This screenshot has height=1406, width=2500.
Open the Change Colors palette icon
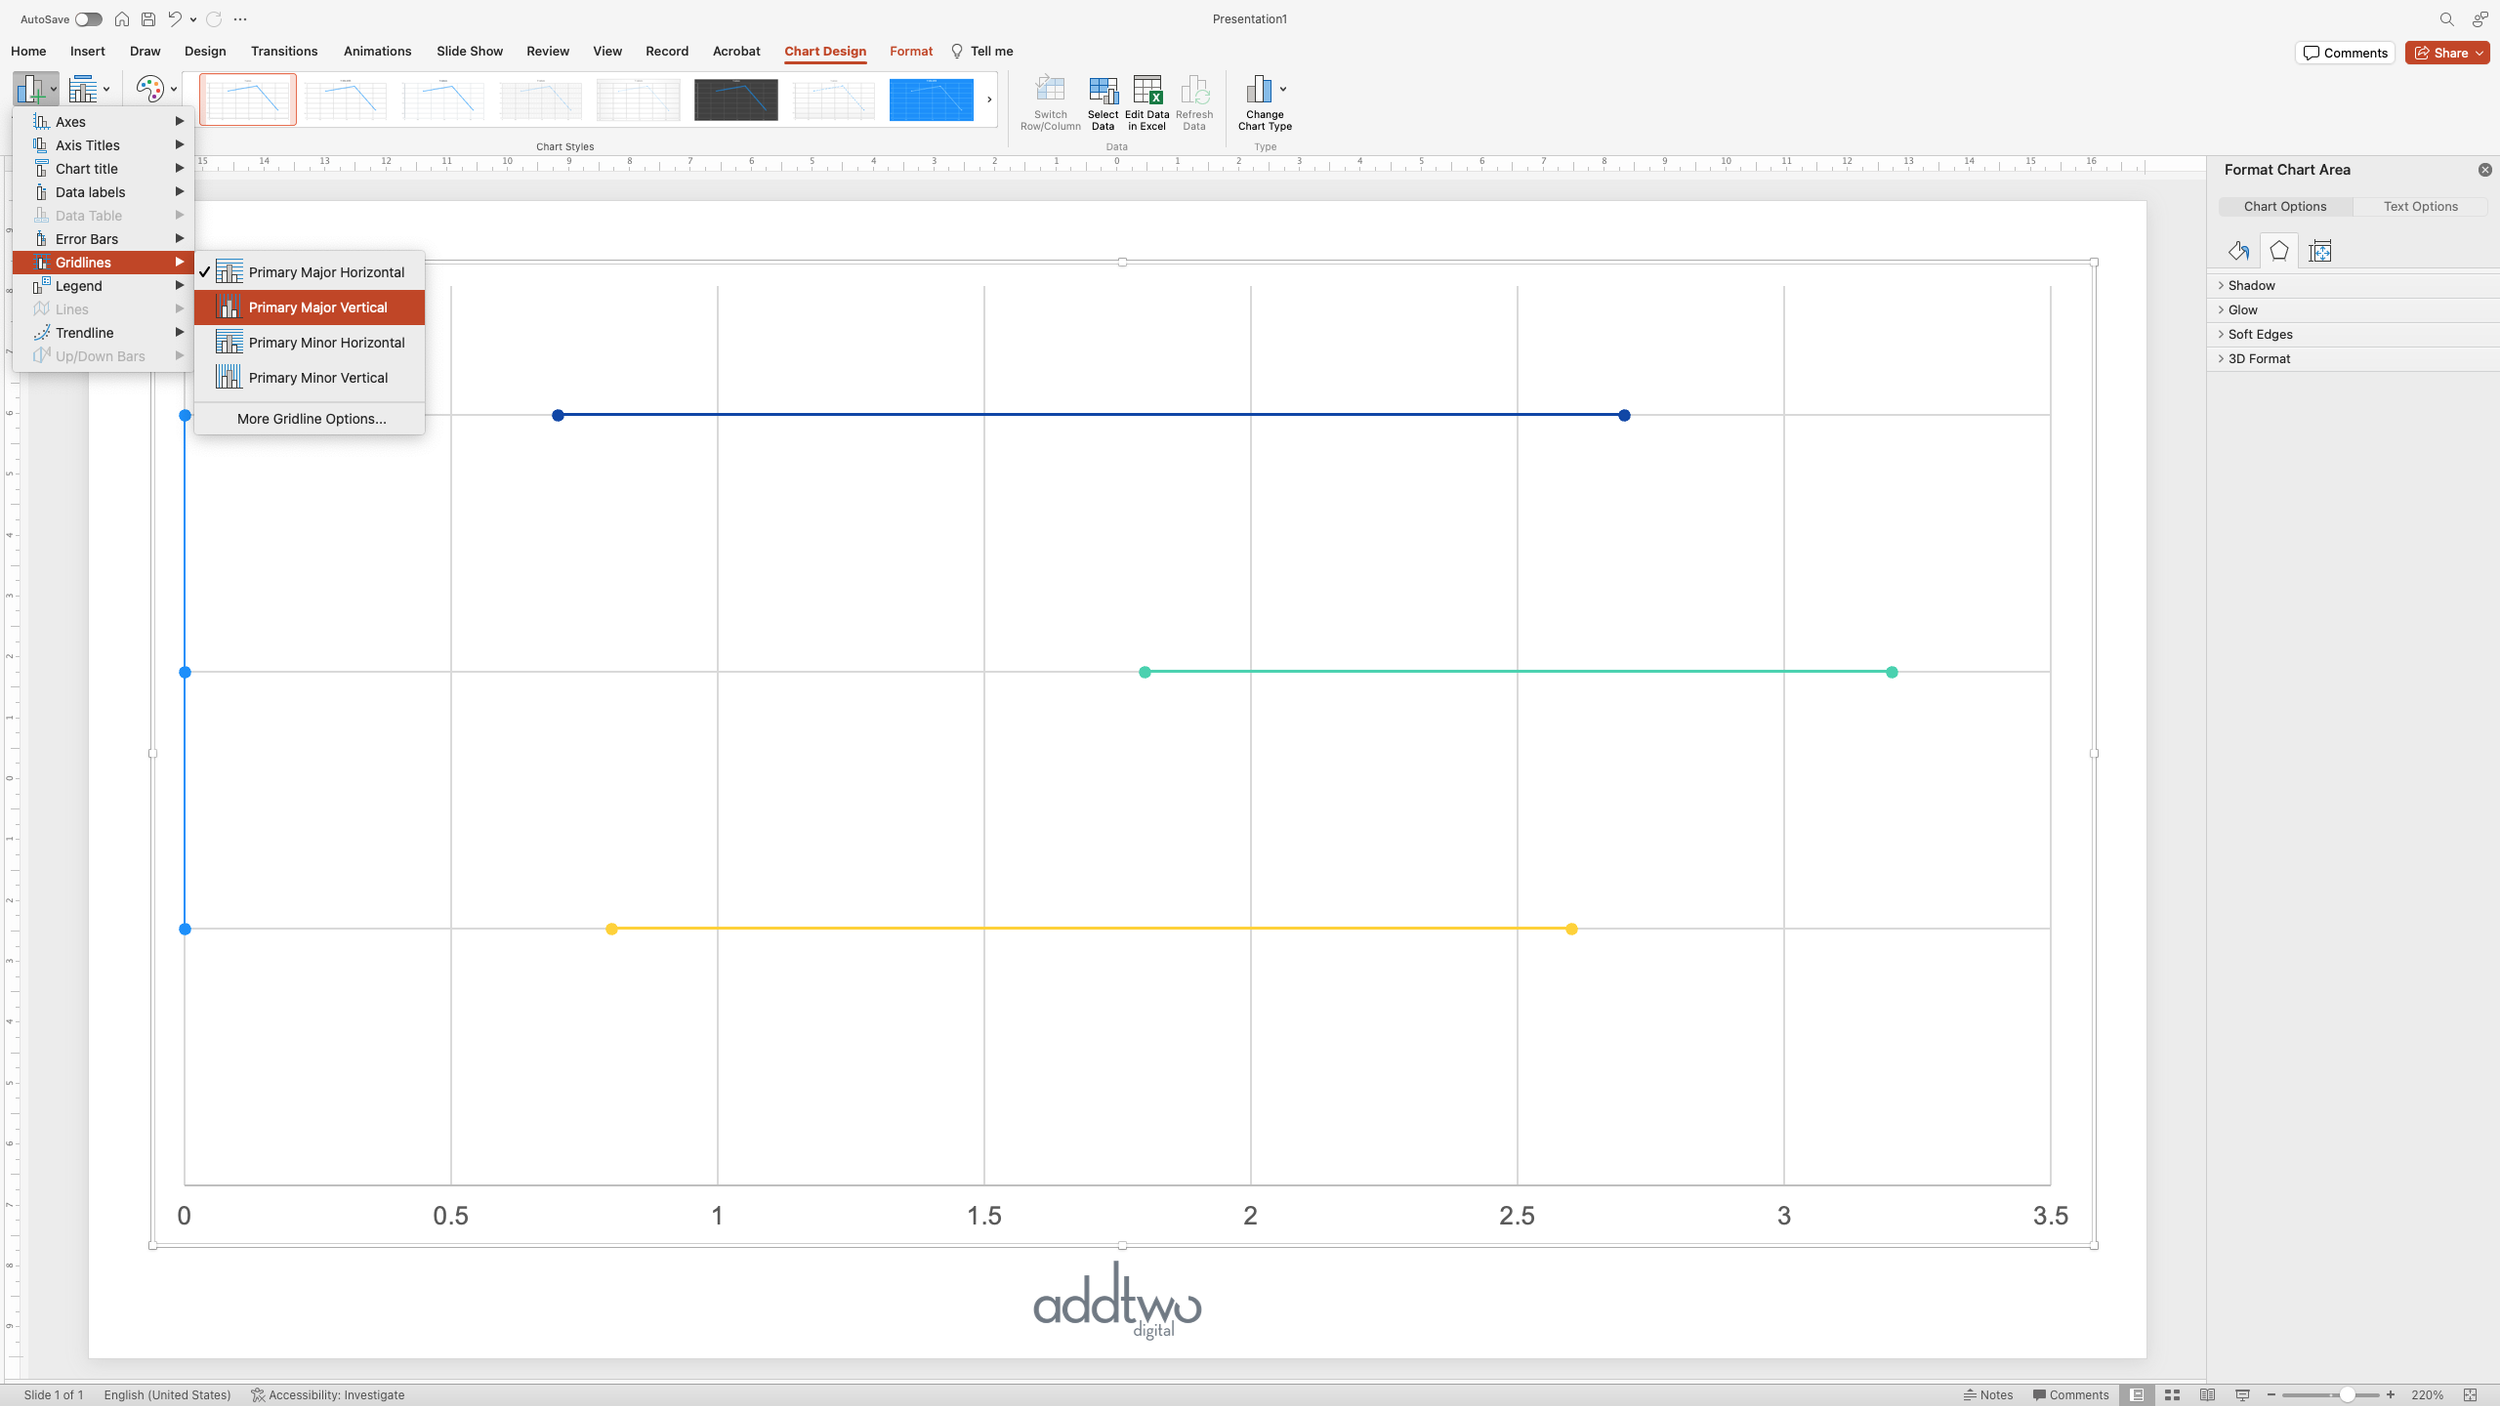coord(150,90)
